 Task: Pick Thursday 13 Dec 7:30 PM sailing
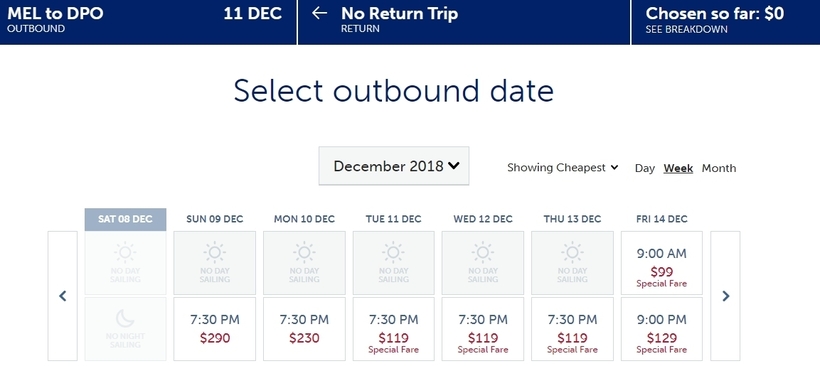pyautogui.click(x=572, y=329)
